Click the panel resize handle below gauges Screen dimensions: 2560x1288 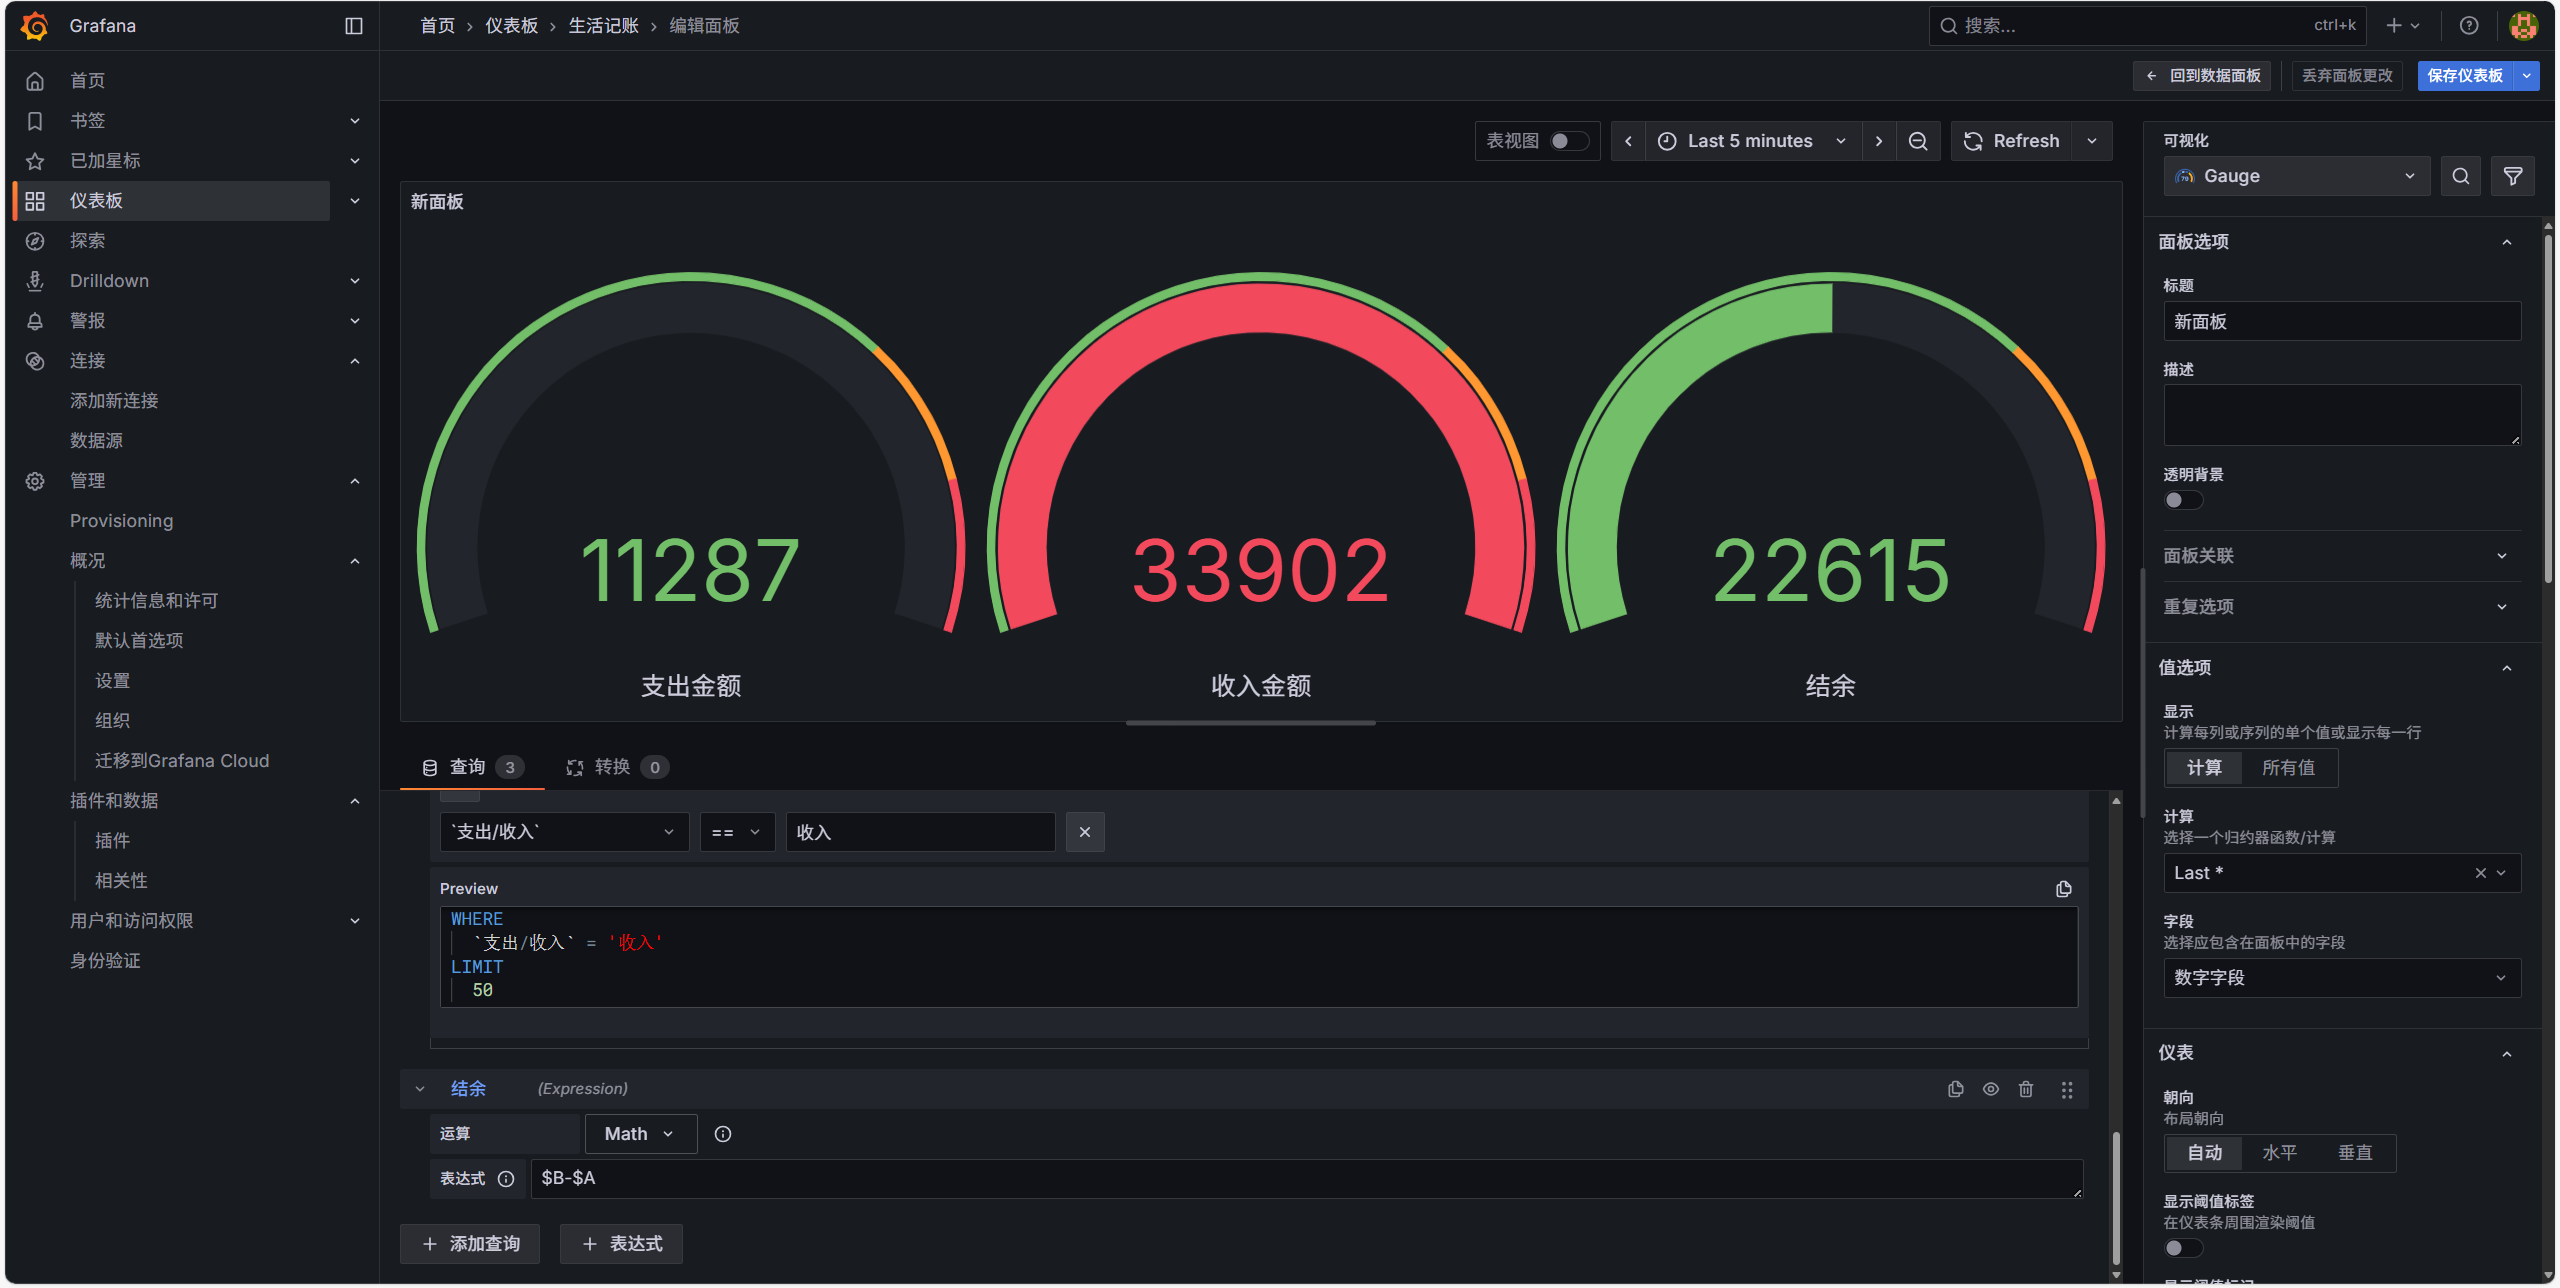[x=1250, y=723]
